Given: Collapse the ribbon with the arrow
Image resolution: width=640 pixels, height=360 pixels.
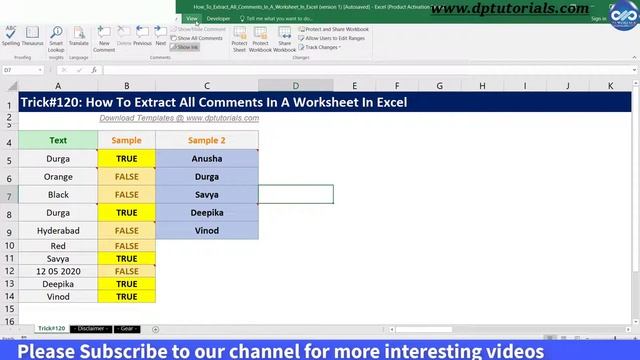Looking at the screenshot, I should tap(634, 58).
